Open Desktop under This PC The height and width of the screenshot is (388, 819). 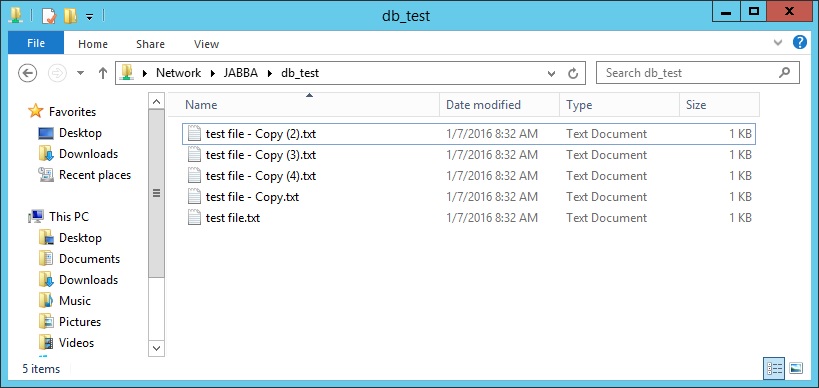80,238
